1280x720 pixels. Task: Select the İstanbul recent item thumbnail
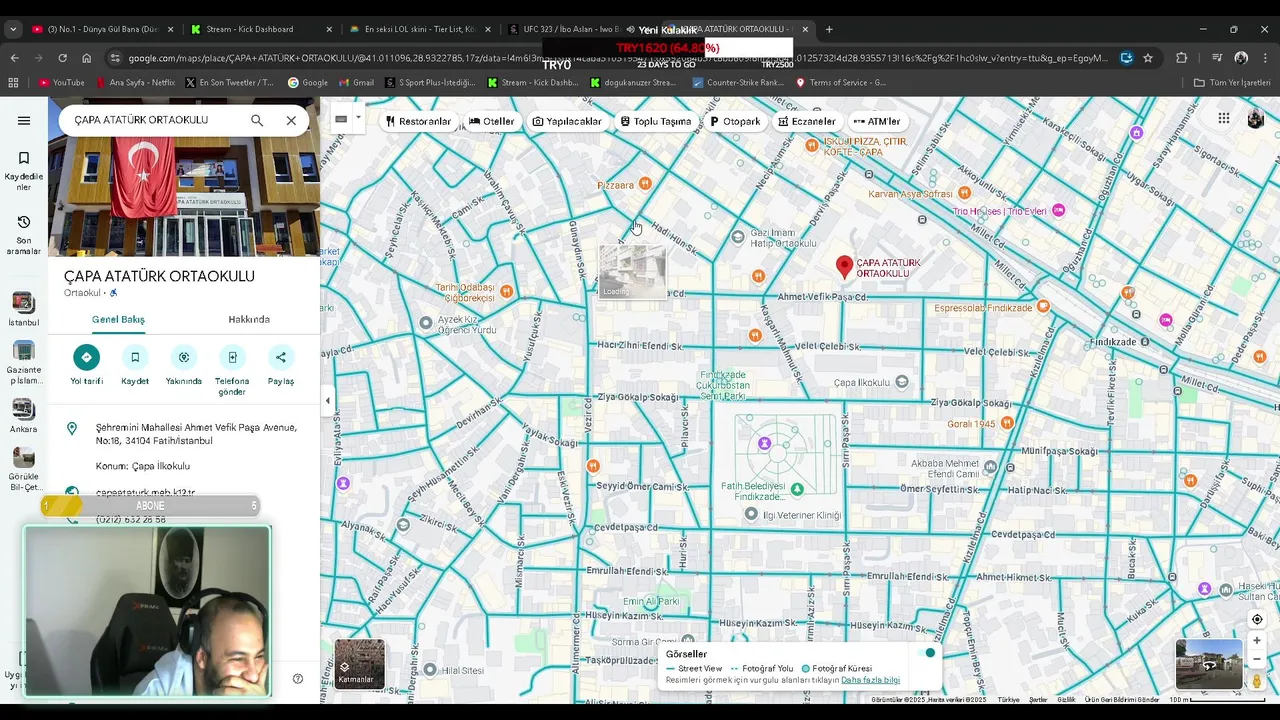(x=24, y=303)
